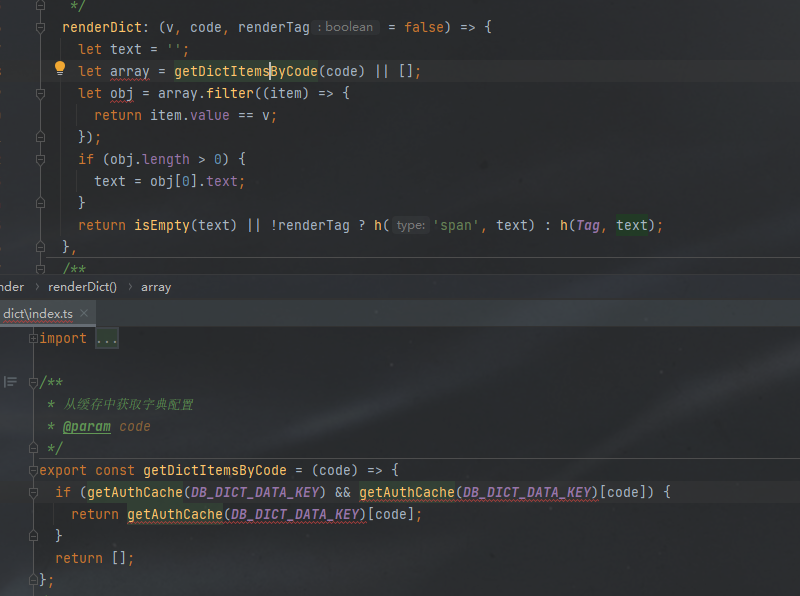Click fold end marker beside 'text = obj[0].text' block's closing brace

(x=40, y=203)
